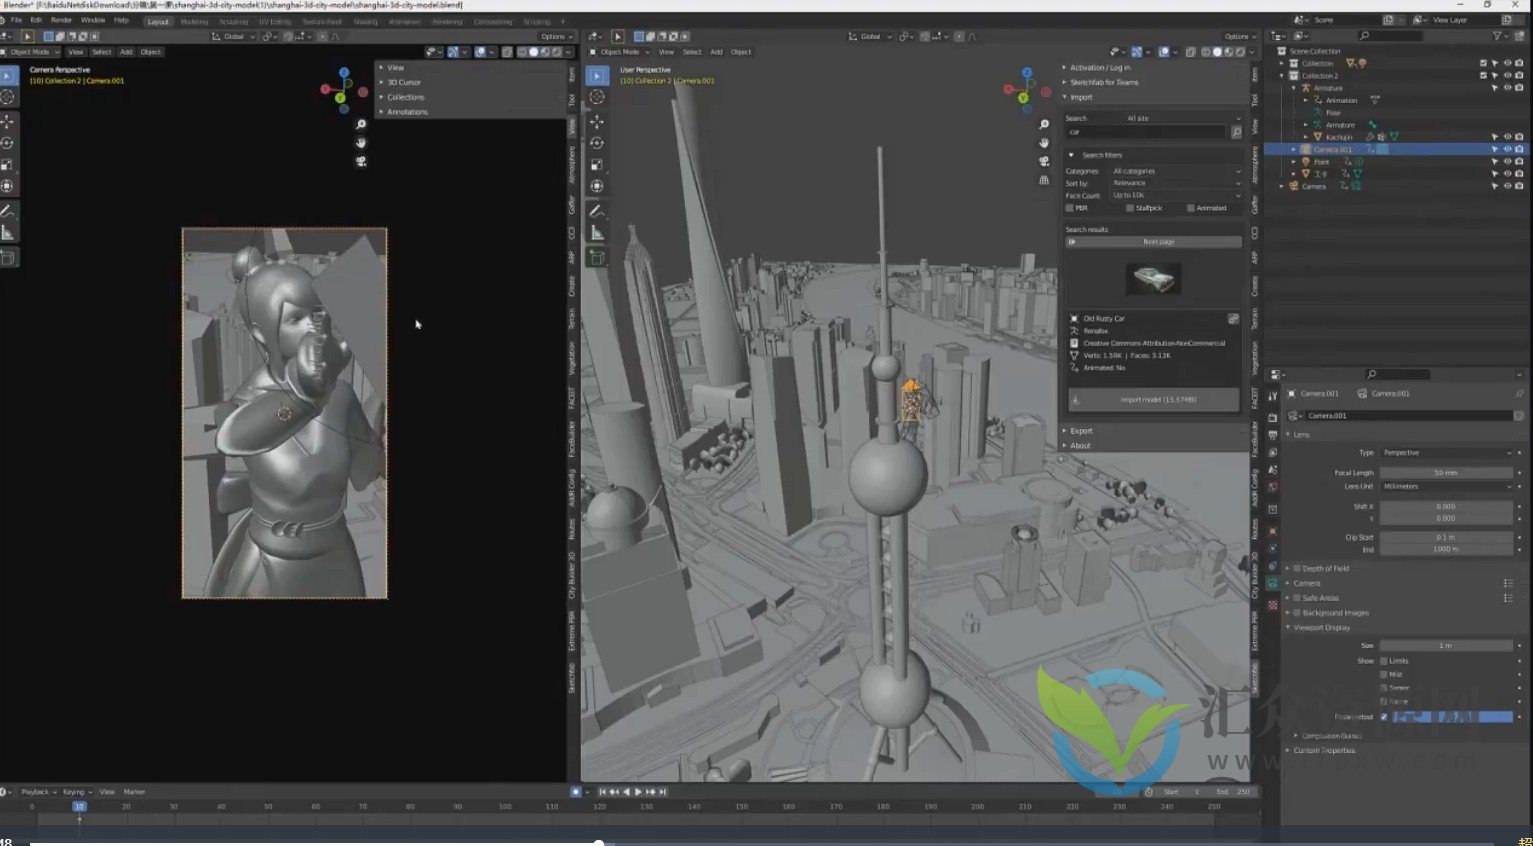Open the lens Type Perspective dropdown
The image size is (1533, 846).
coord(1446,453)
